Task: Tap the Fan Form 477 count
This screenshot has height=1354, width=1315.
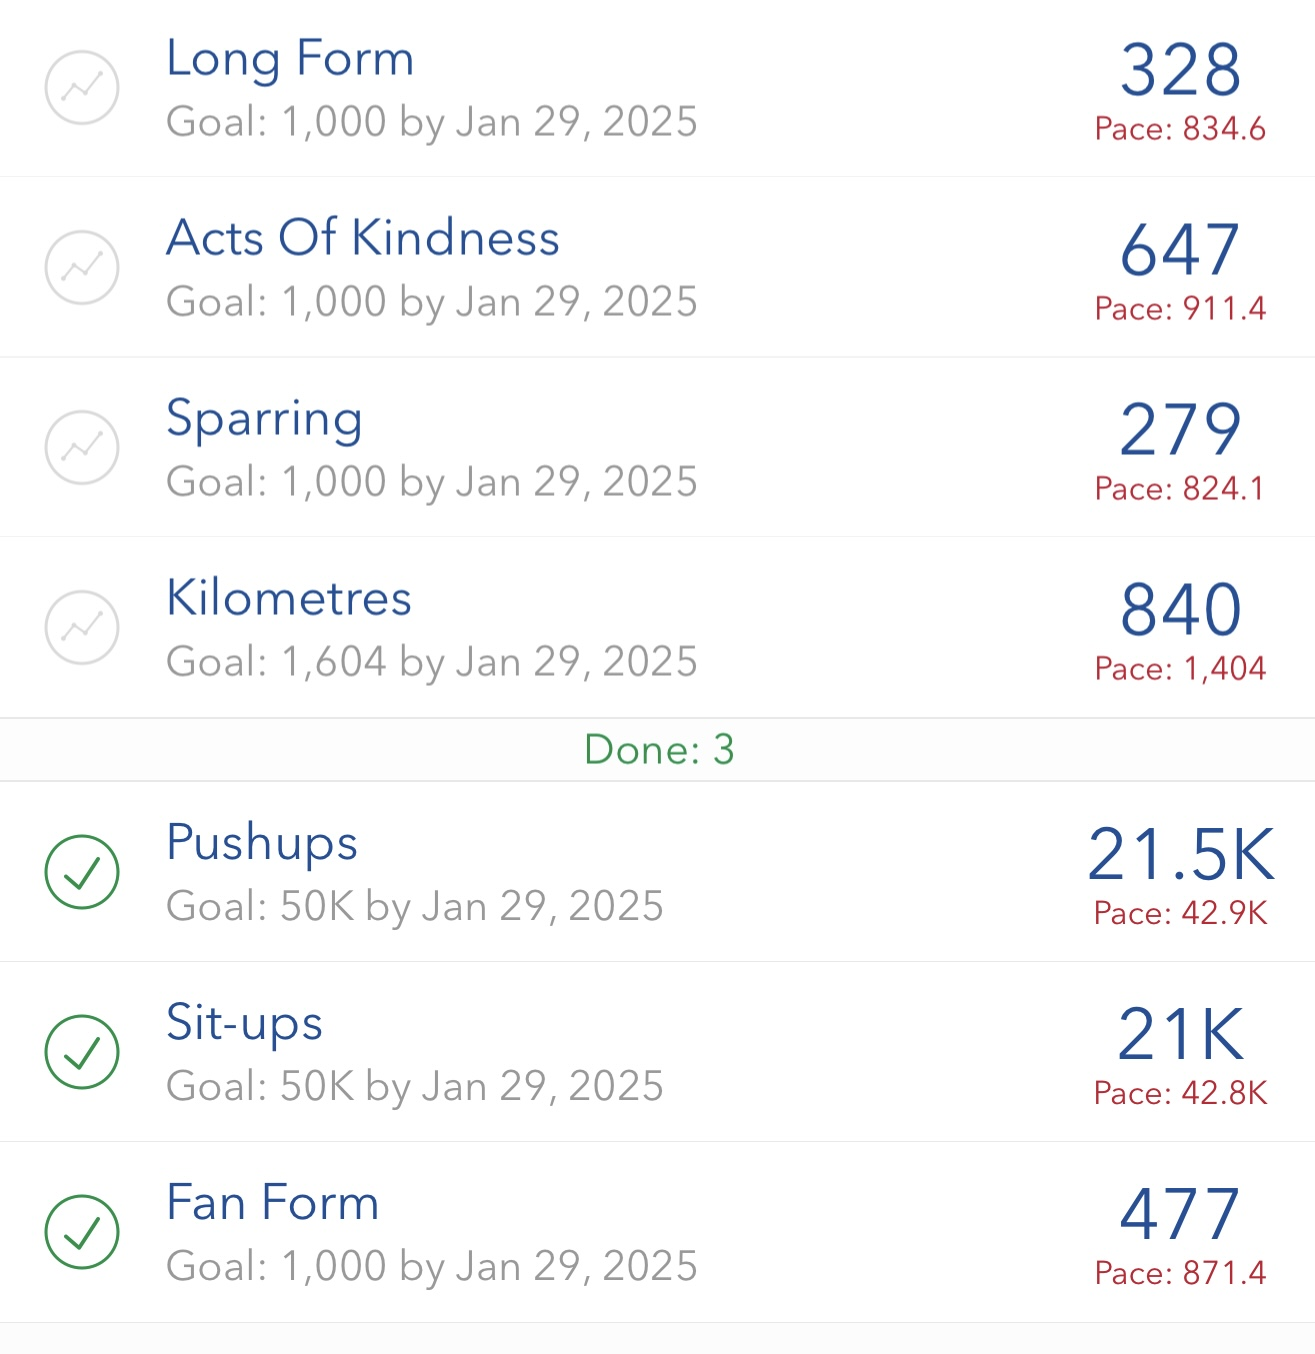Action: (1181, 1215)
